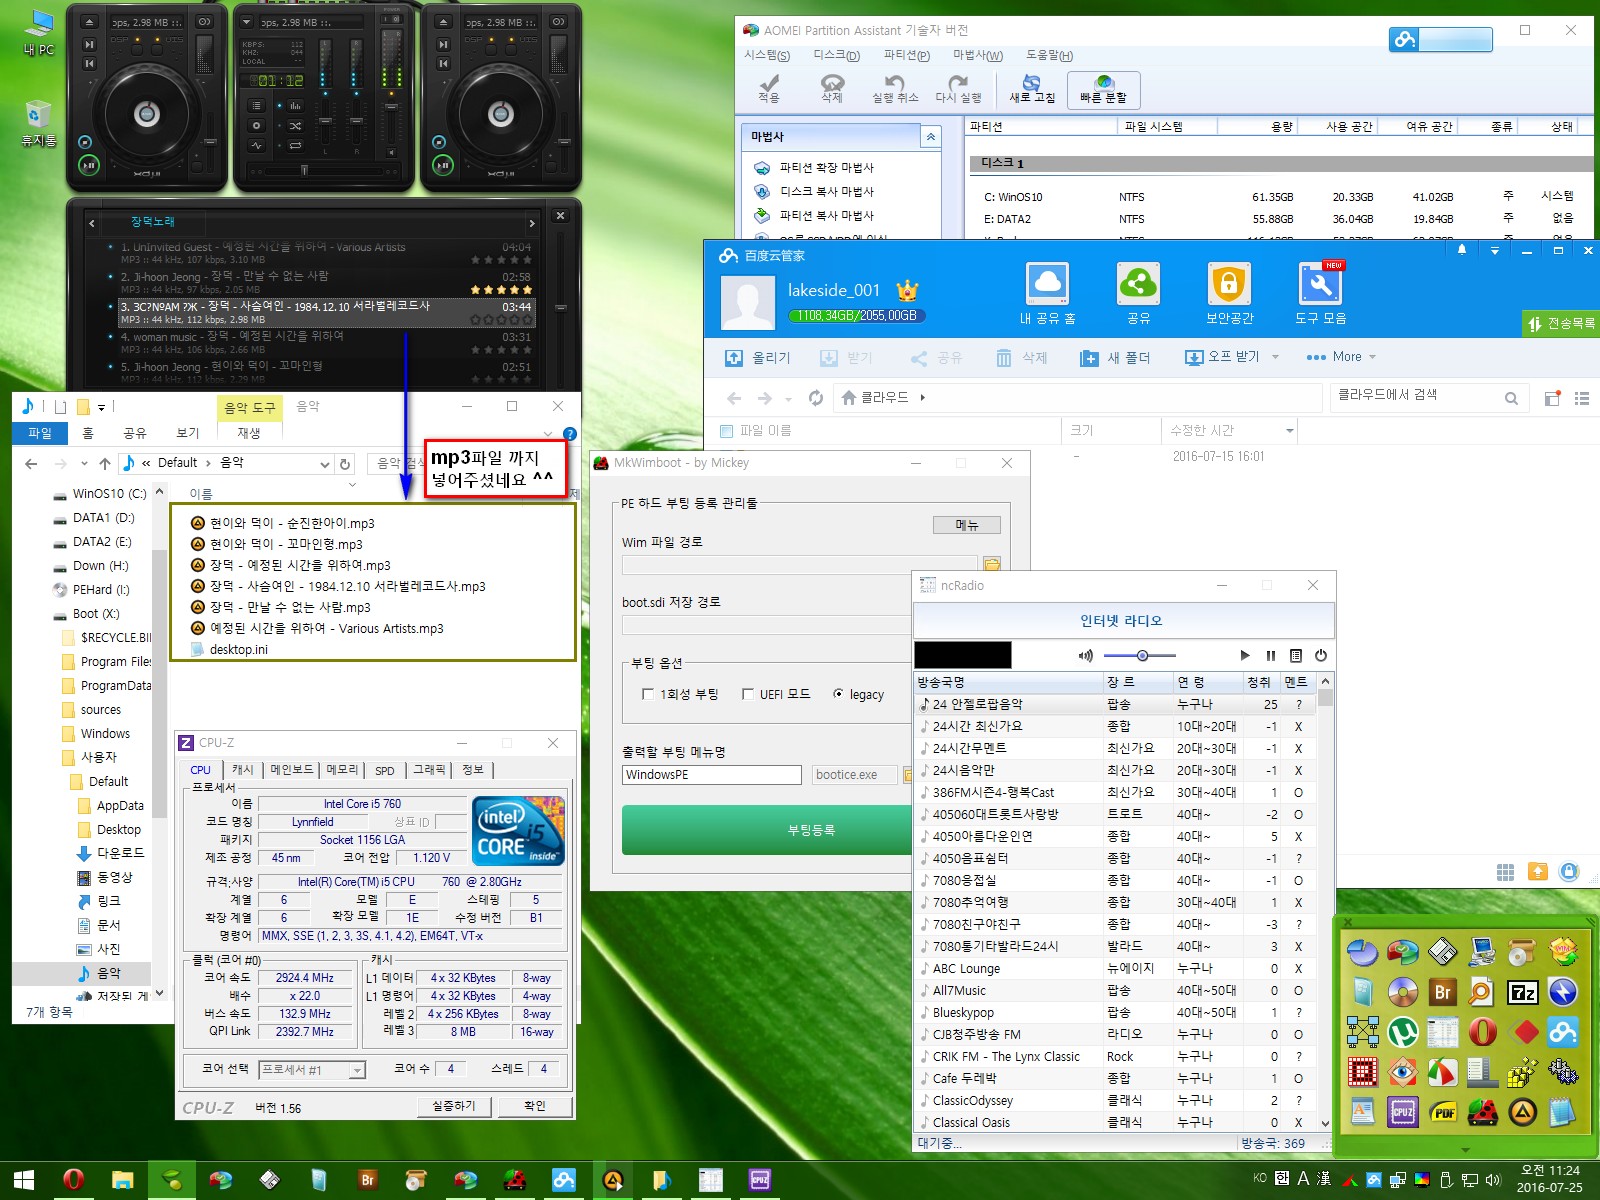Switch Baidu file list view icon

pyautogui.click(x=1582, y=398)
